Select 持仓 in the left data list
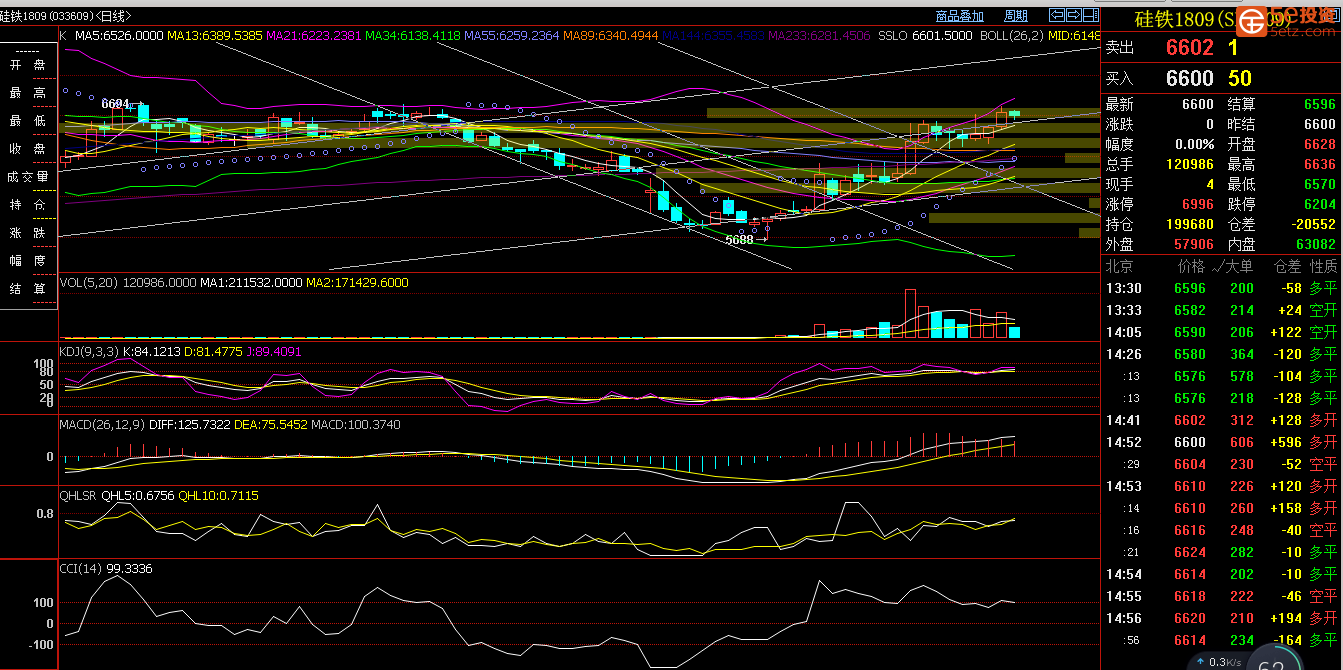This screenshot has width=1343, height=670. coord(28,205)
